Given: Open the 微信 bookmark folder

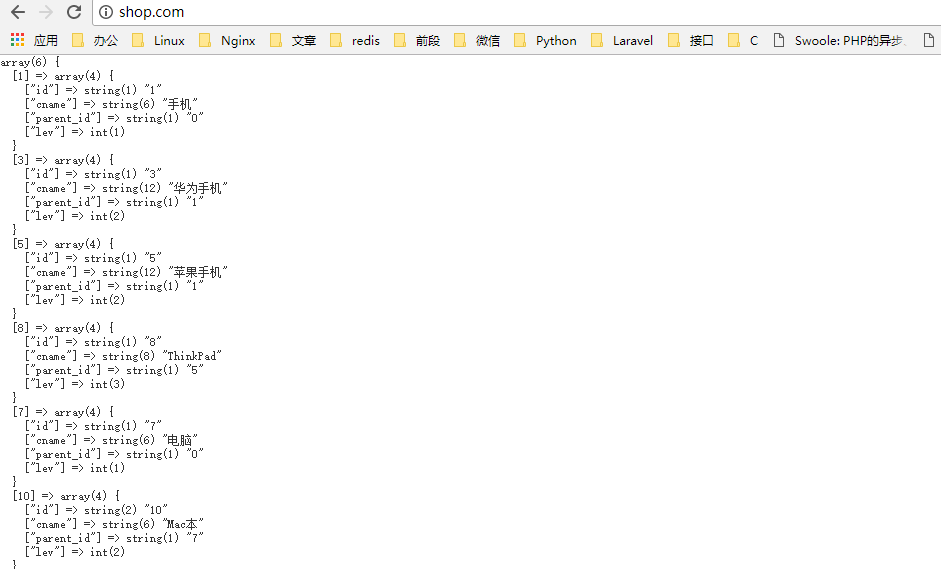Looking at the screenshot, I should [x=477, y=40].
